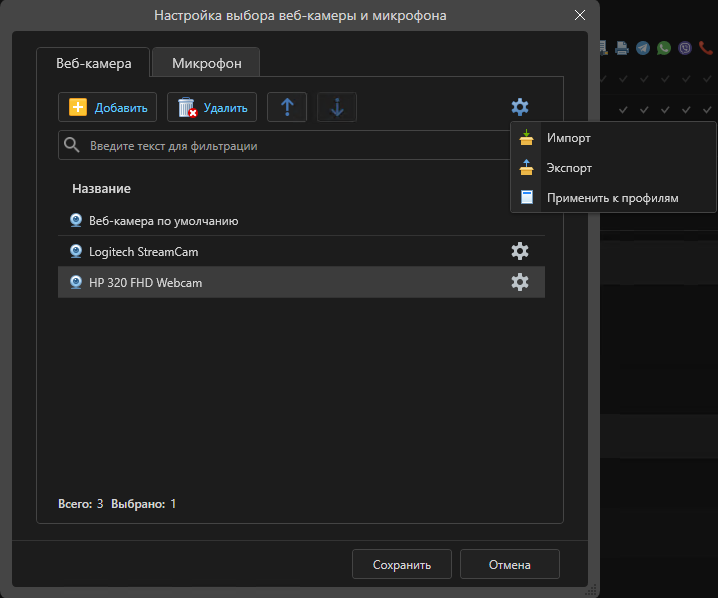
Task: Close the webcam and microphone settings dialog
Action: pyautogui.click(x=580, y=15)
